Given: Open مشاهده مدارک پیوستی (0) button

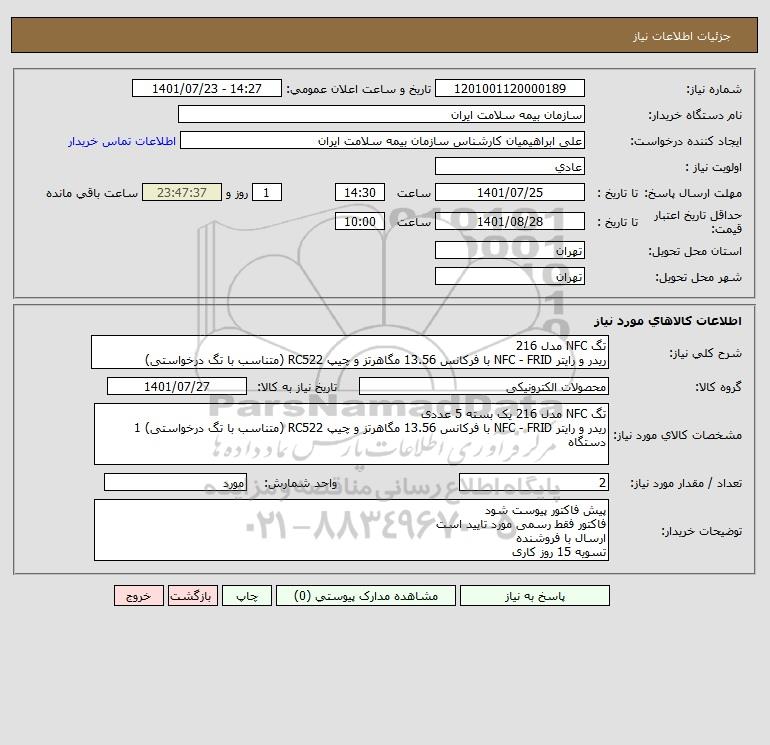Looking at the screenshot, I should pyautogui.click(x=366, y=596).
